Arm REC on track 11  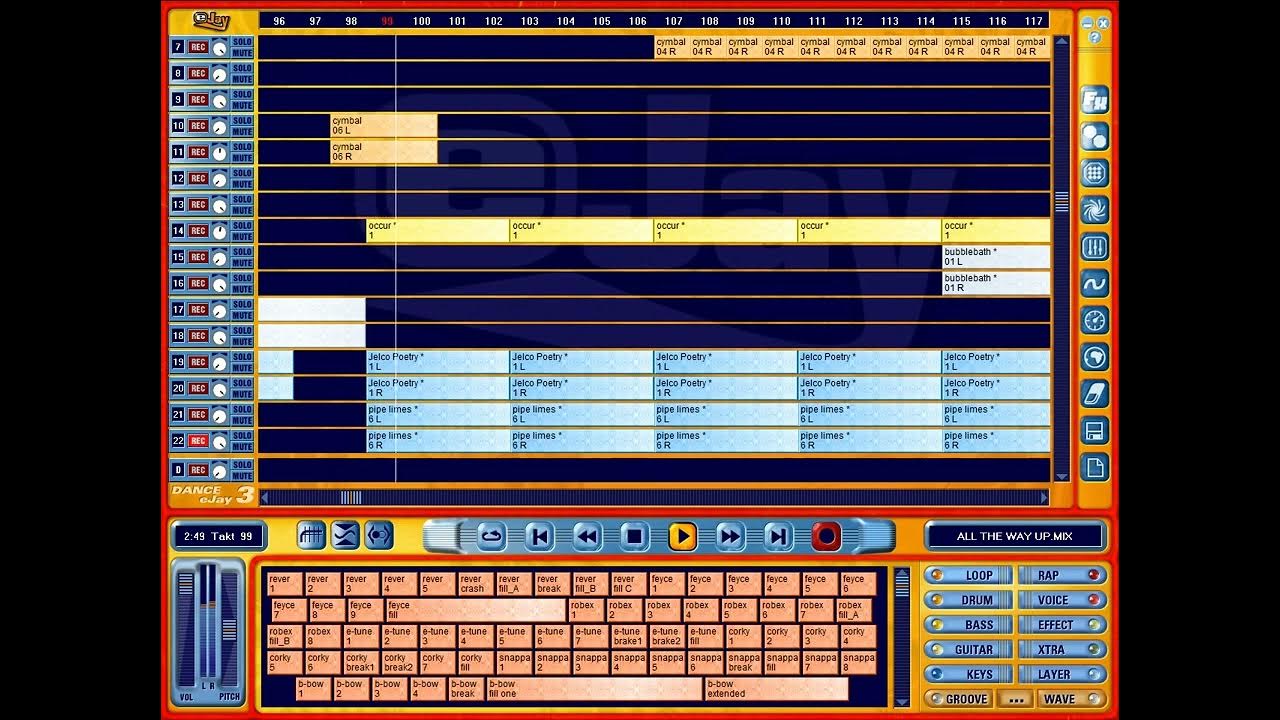click(x=198, y=152)
